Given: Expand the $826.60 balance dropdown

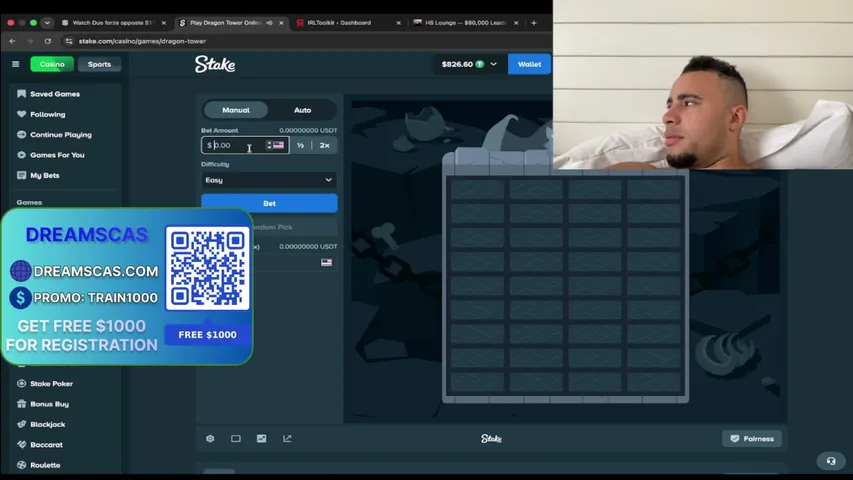Looking at the screenshot, I should 493,64.
